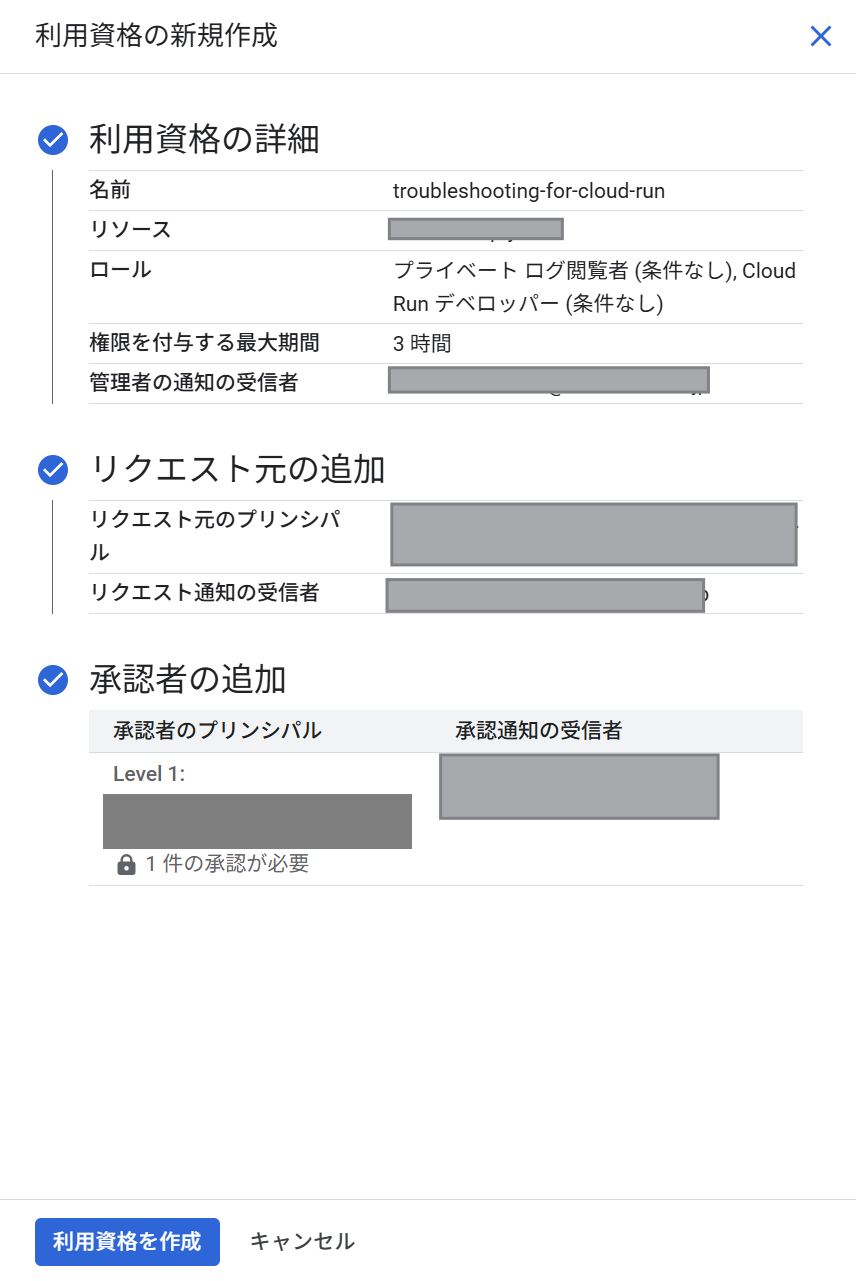Click the リクエスト通知の受信者 field
The height and width of the screenshot is (1281, 856).
[546, 594]
